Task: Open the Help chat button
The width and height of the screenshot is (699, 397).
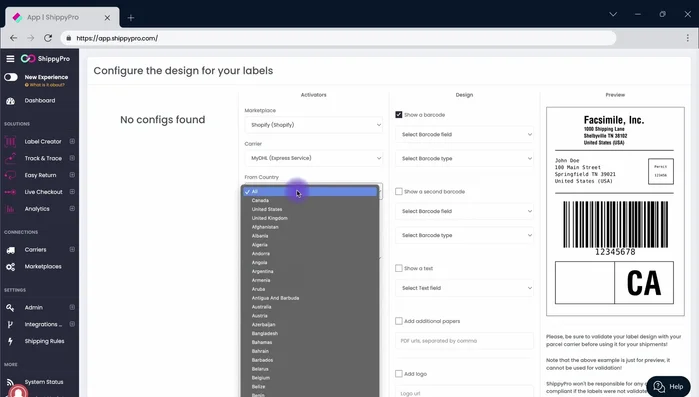Action: pos(668,386)
